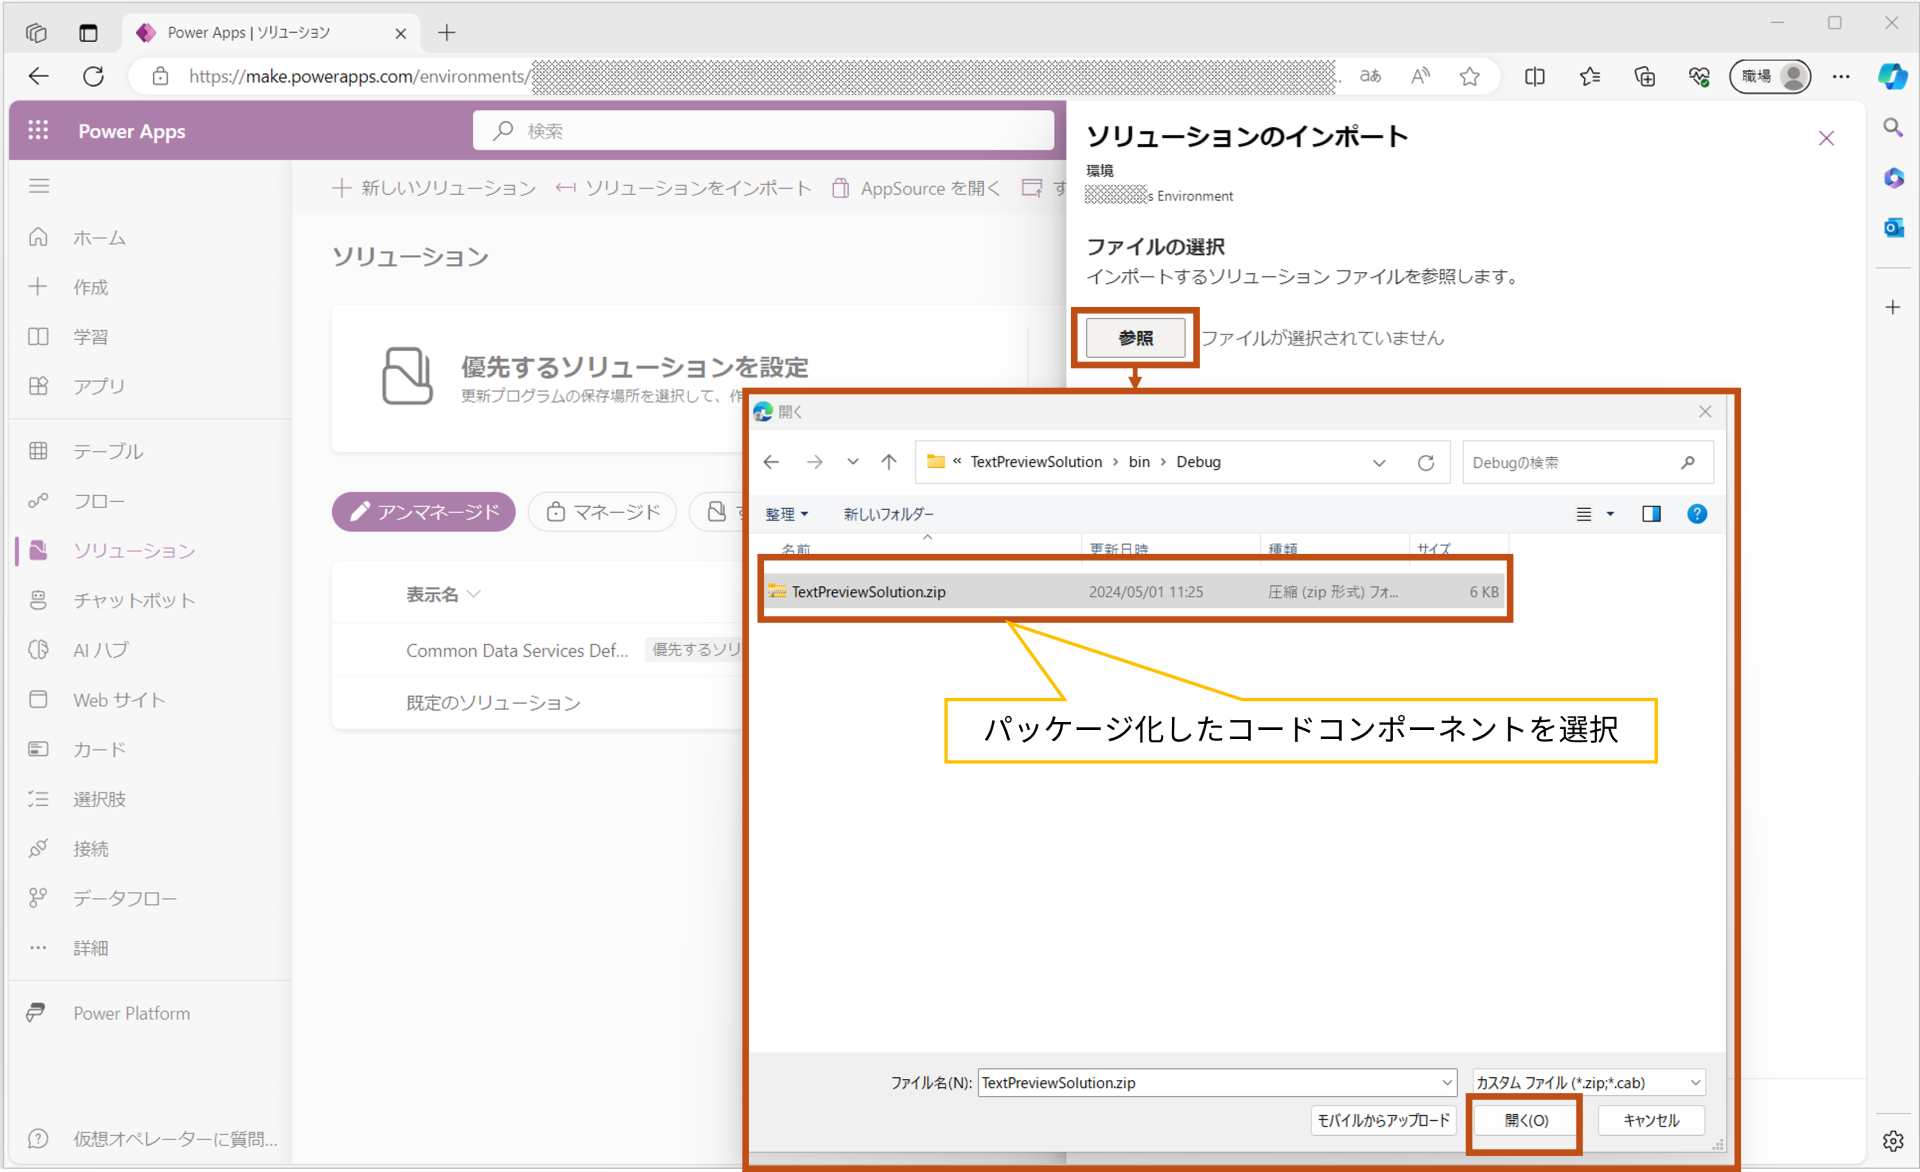Close the ソリューションのインポート panel

[1826, 138]
